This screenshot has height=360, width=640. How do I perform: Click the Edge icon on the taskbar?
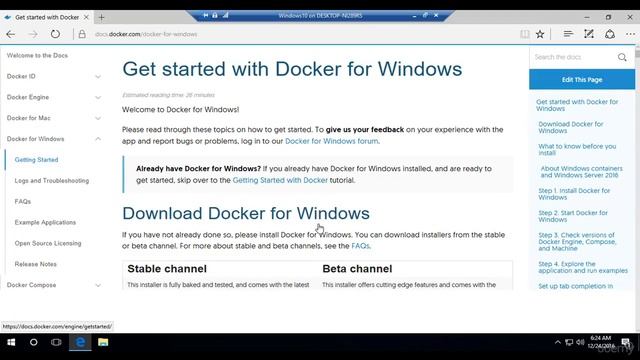tap(80, 342)
